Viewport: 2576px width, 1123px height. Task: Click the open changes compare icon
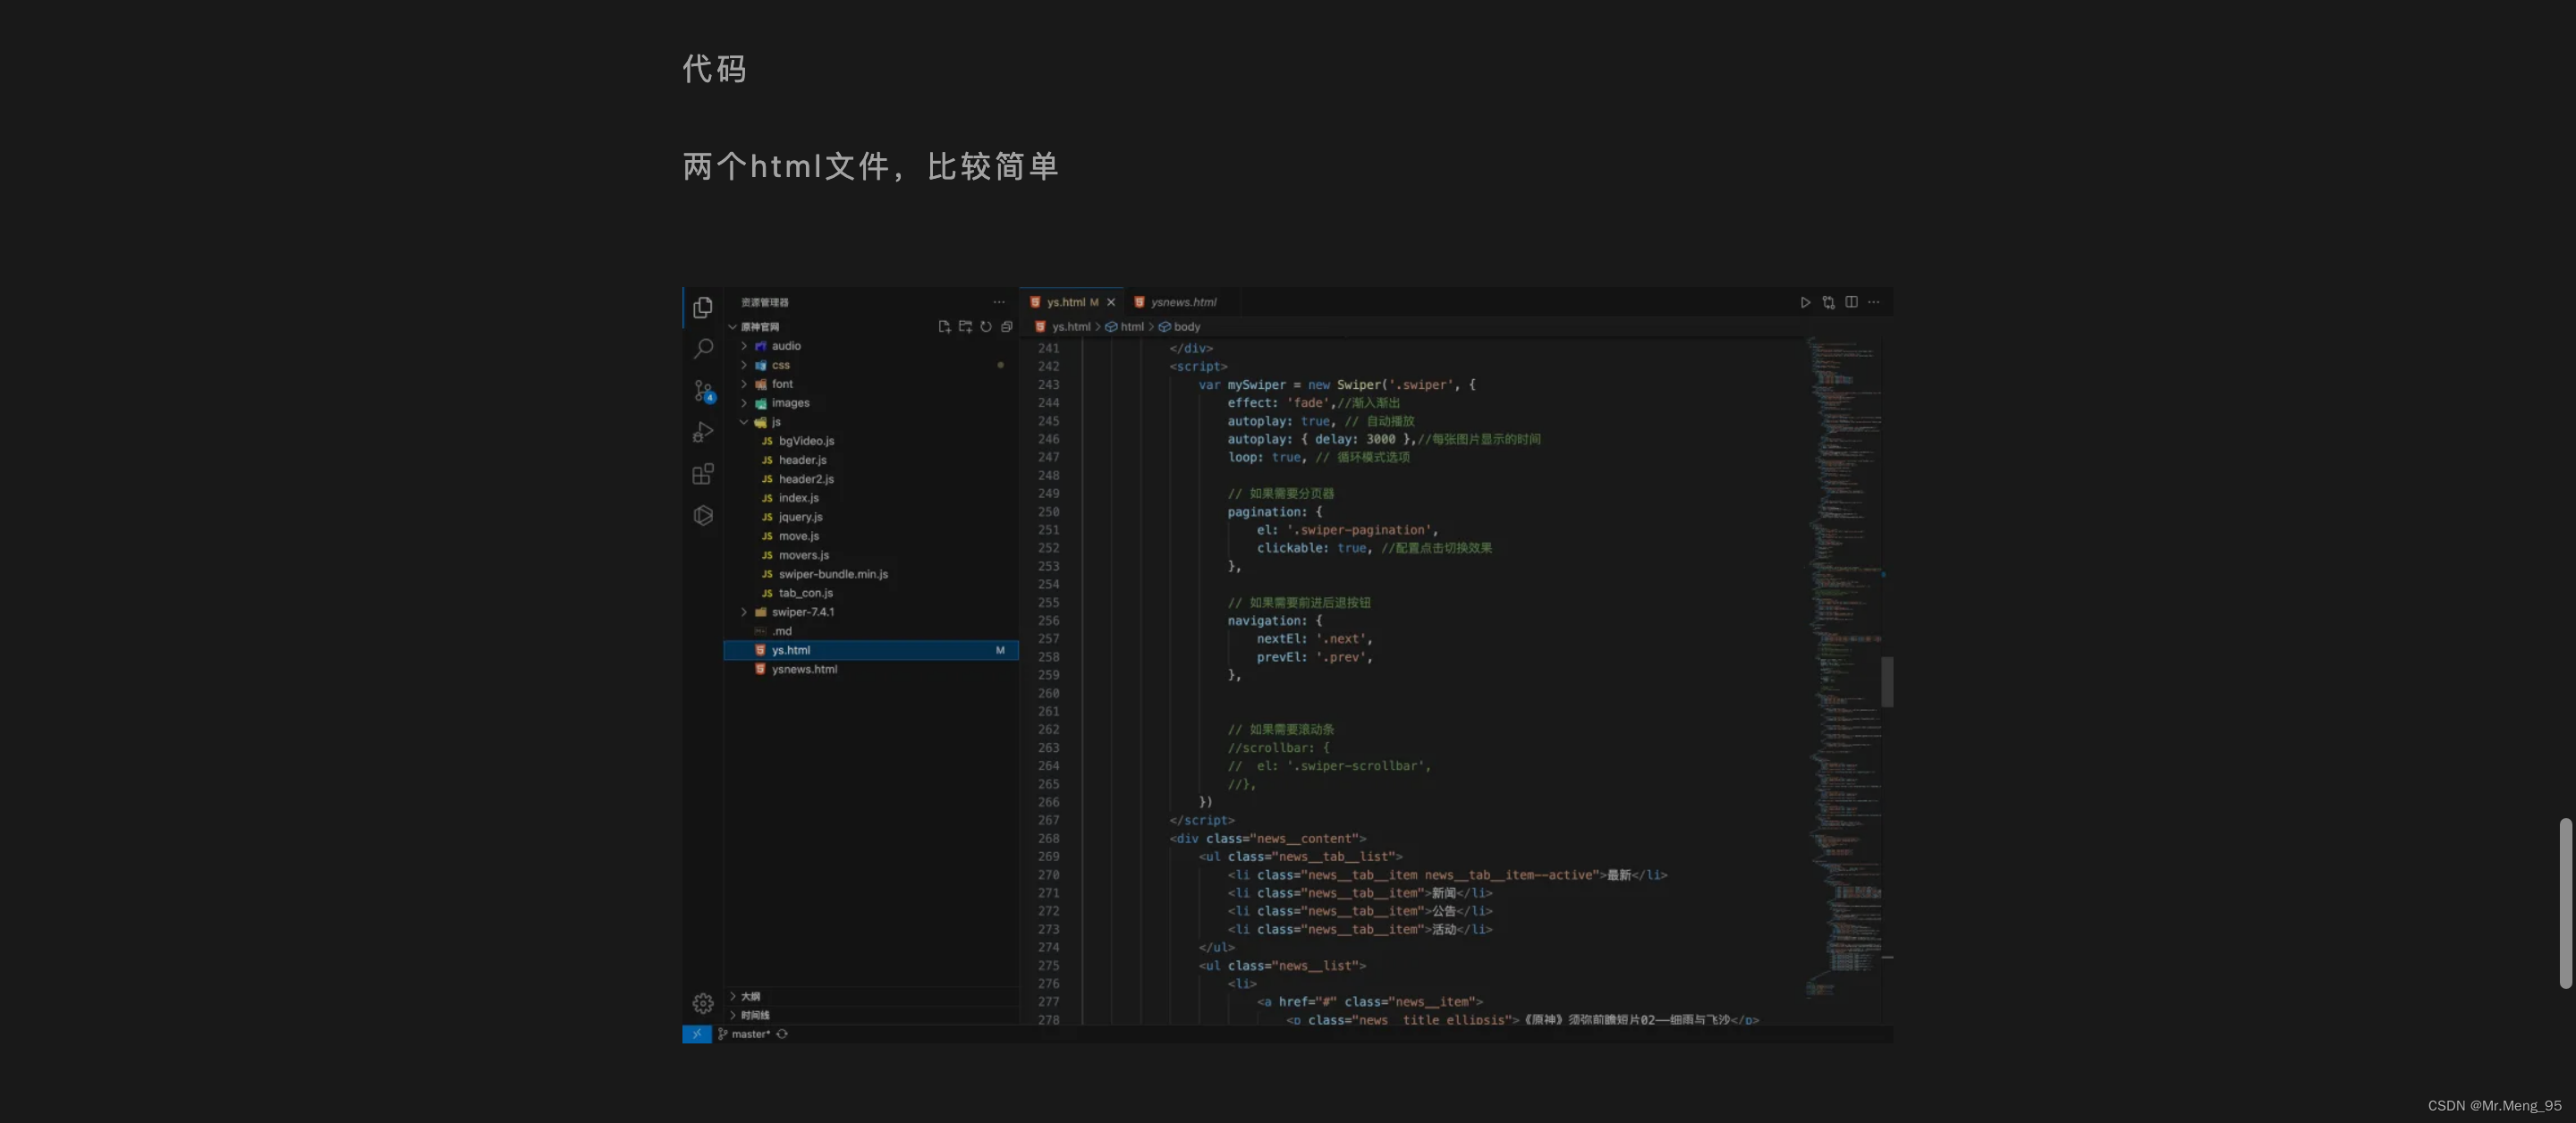(x=1828, y=302)
